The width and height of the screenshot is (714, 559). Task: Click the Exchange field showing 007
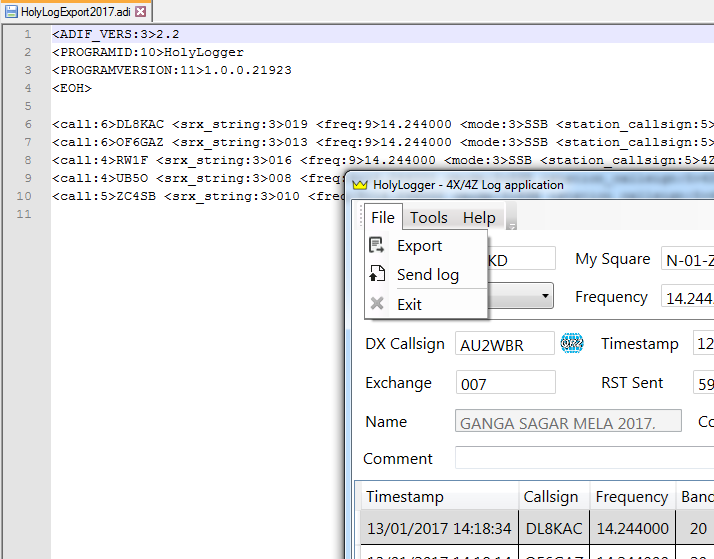tap(505, 382)
